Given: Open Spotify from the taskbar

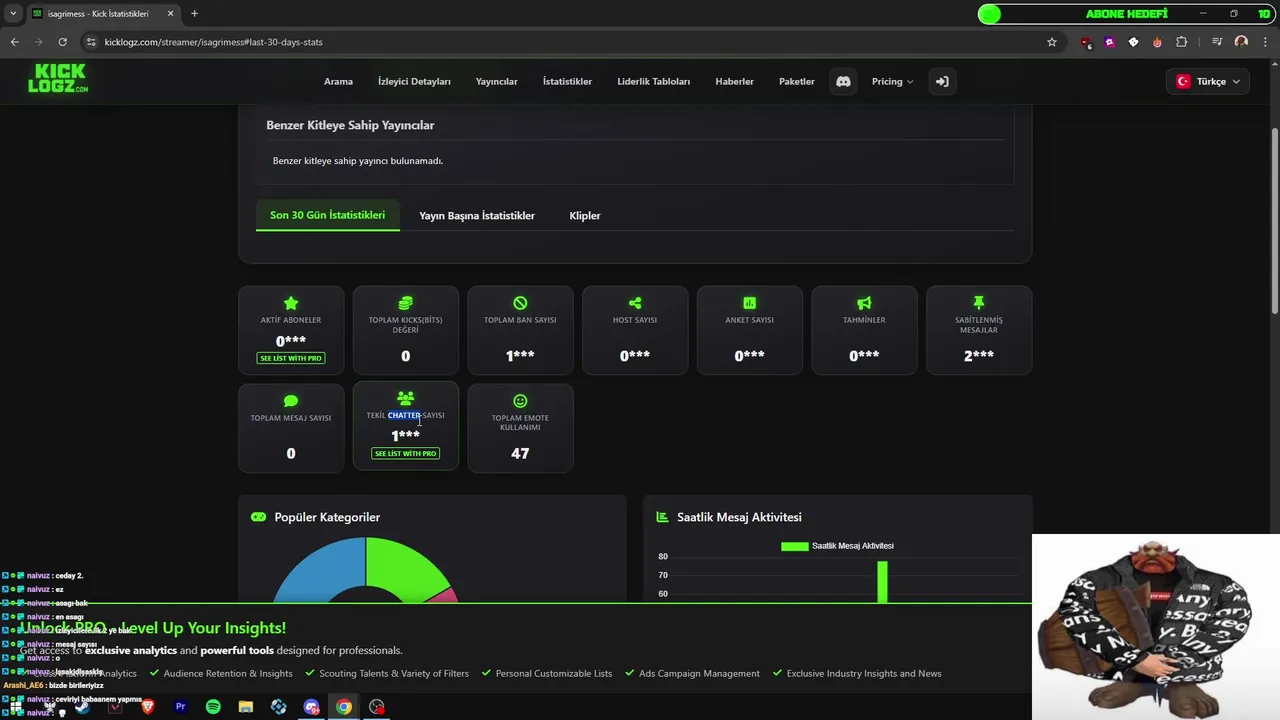Looking at the screenshot, I should (213, 707).
